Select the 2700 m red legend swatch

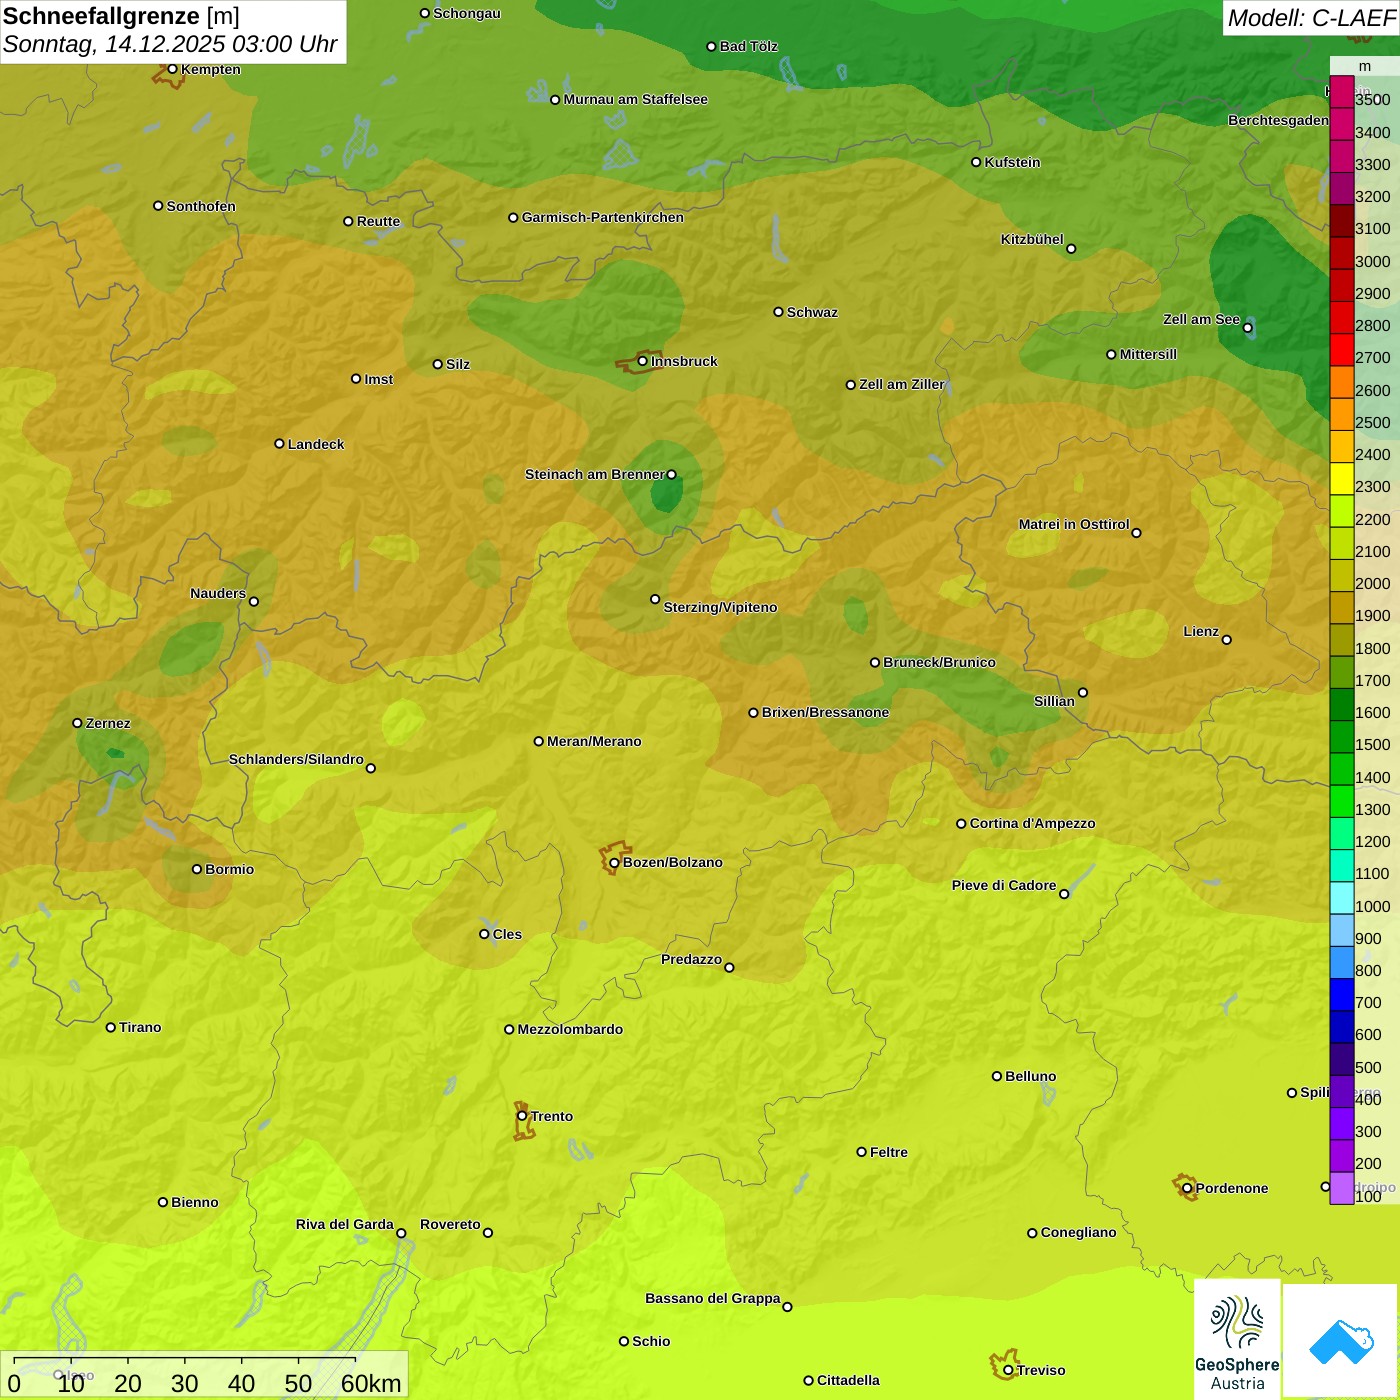1341,350
